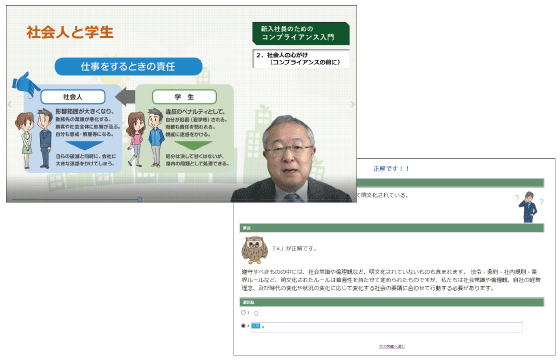Click the 学生 label box
Screen dimensions: 560x360
[184, 97]
